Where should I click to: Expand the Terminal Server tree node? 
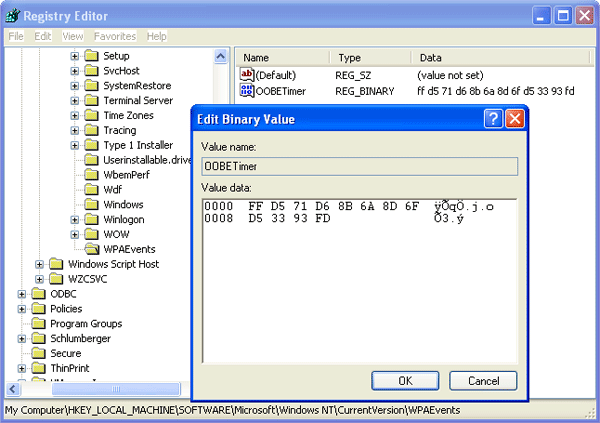pos(75,100)
